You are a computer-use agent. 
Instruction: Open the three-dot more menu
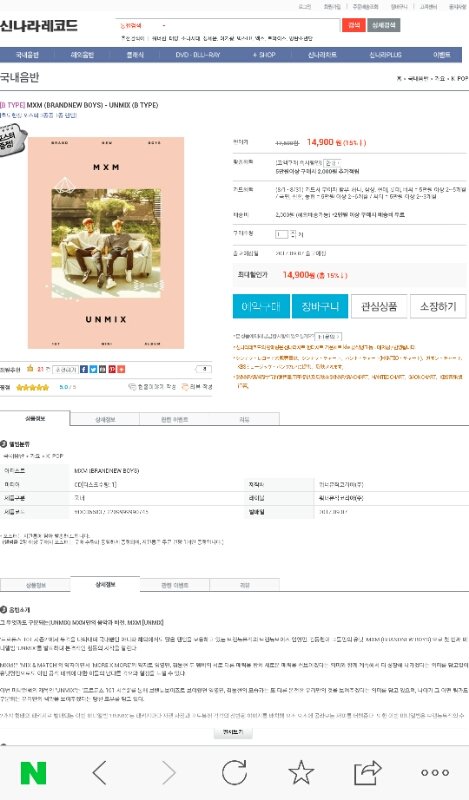(435, 773)
